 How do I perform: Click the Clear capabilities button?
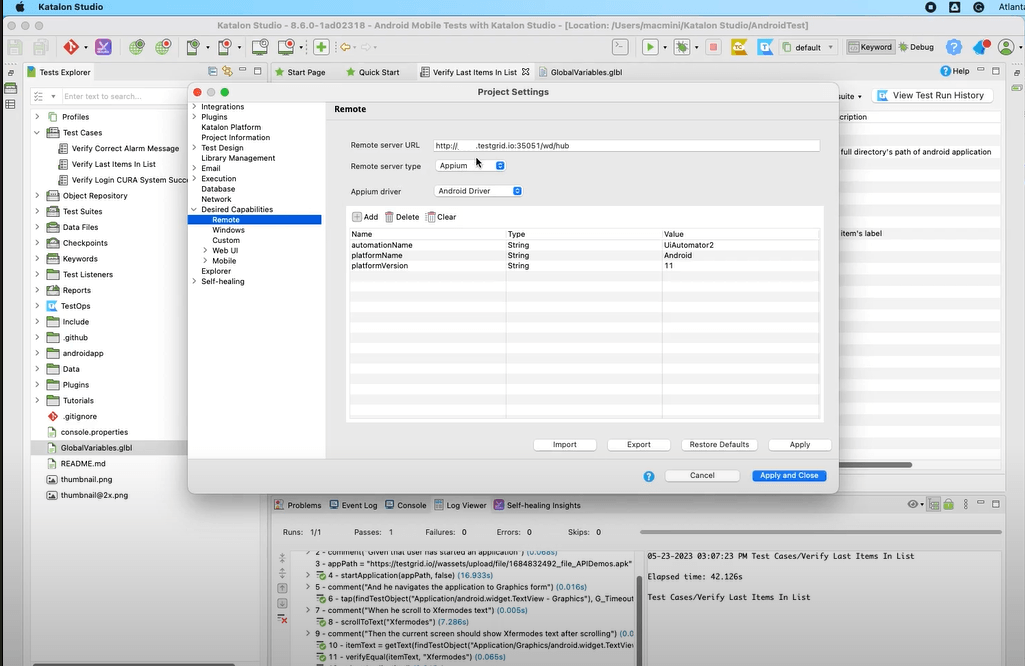point(441,217)
